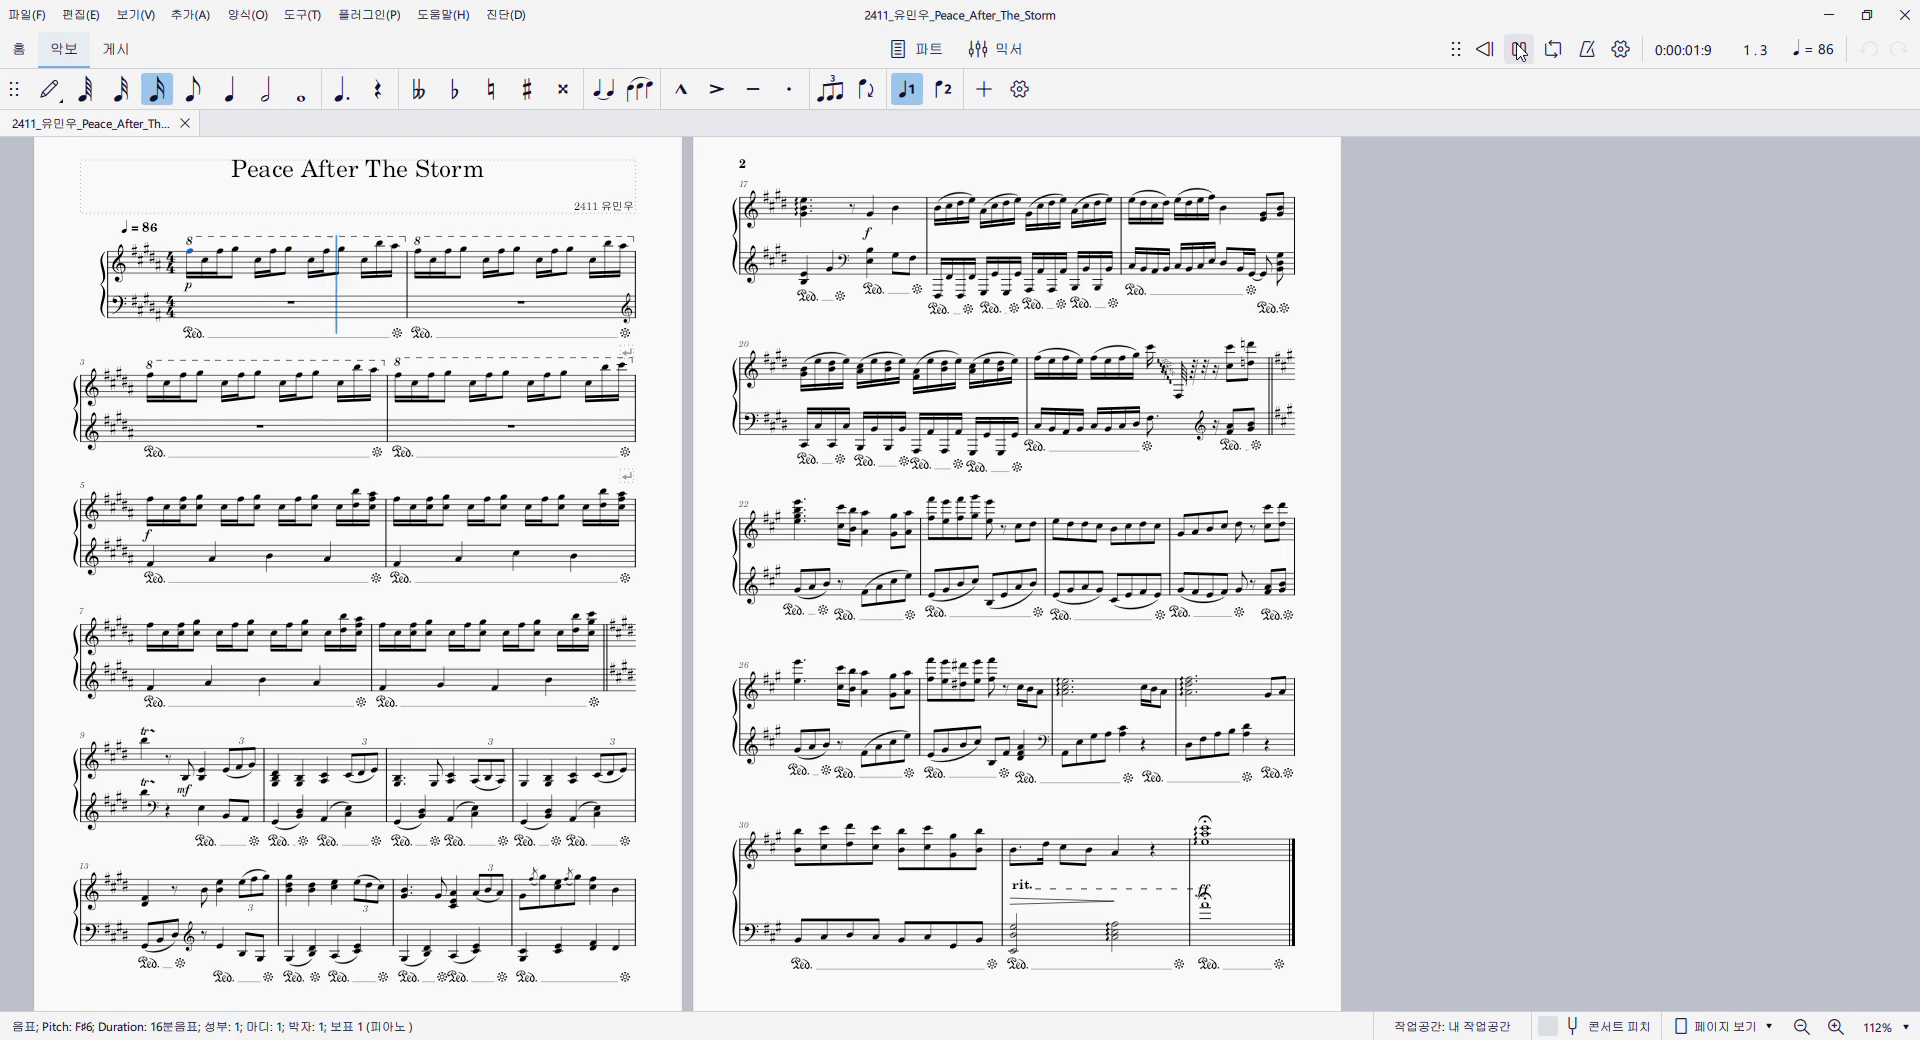
Task: Open the 진단(D) menu
Action: coord(506,15)
